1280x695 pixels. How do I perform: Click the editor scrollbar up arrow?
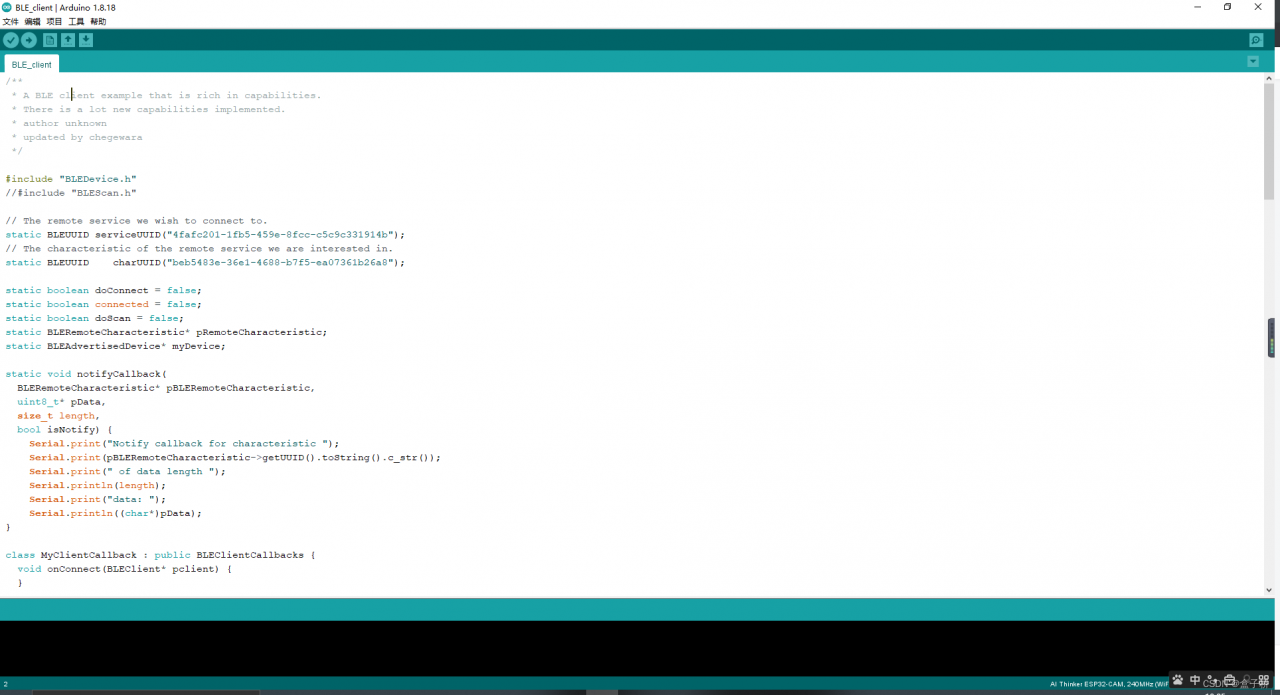coord(1269,77)
